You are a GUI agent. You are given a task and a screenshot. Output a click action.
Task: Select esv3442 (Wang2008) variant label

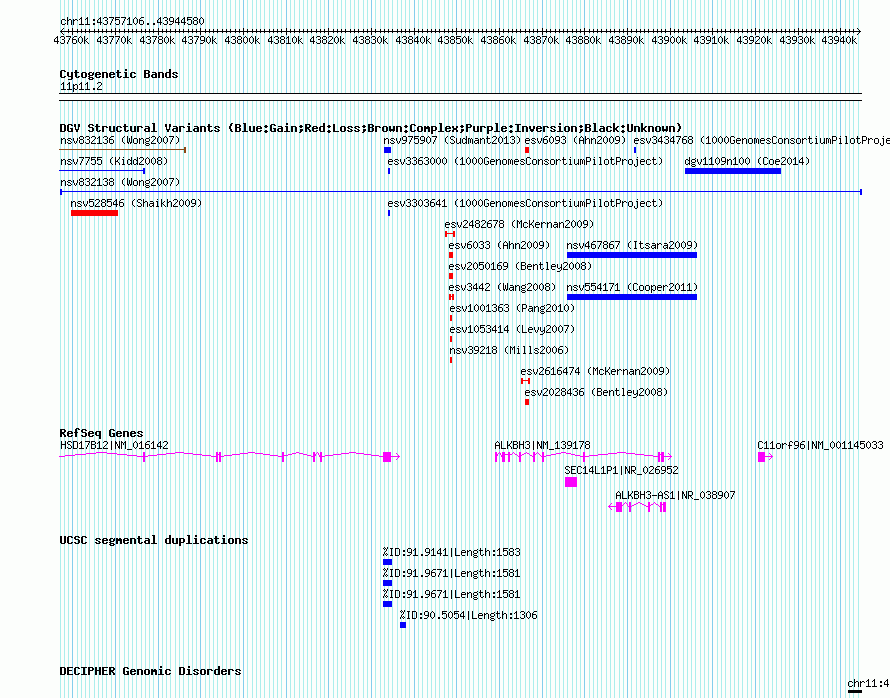pos(502,287)
